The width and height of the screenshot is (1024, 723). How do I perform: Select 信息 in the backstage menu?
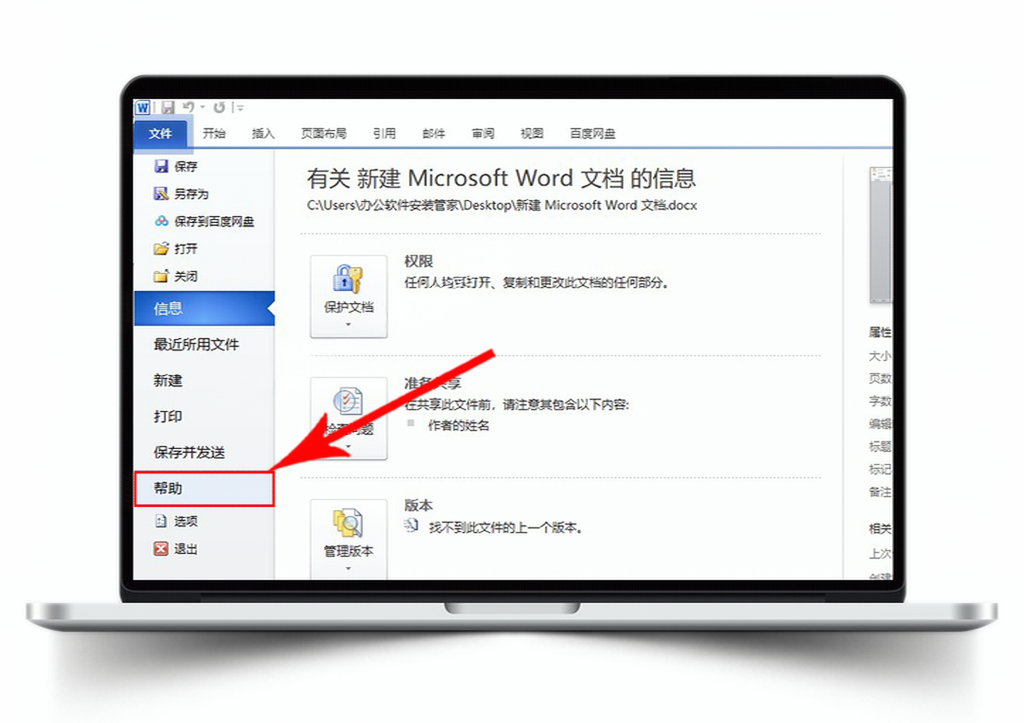point(204,308)
